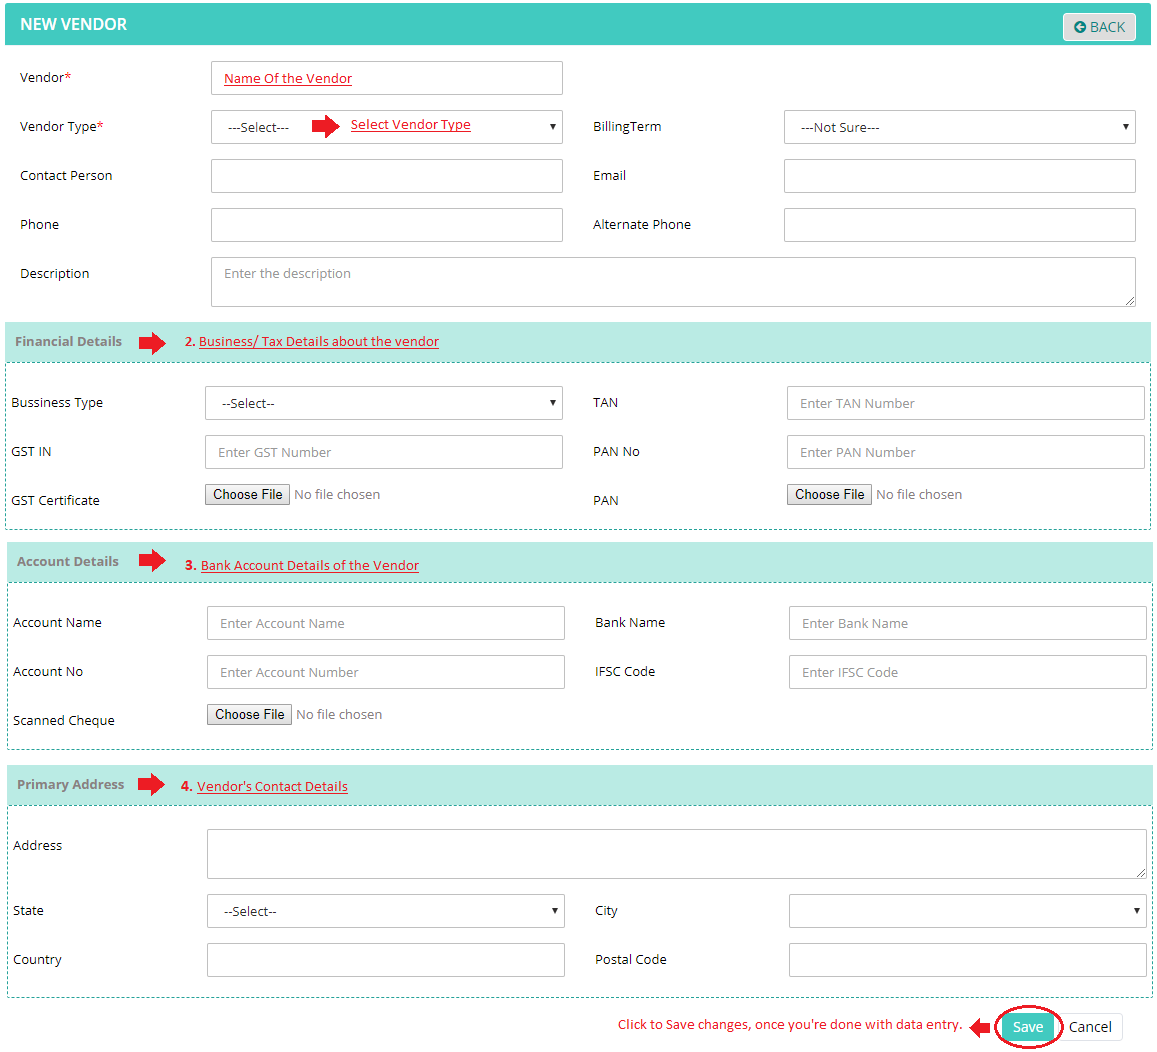Screen dimensions: 1157x1052
Task: Choose file for GST Certificate
Action: click(x=248, y=495)
